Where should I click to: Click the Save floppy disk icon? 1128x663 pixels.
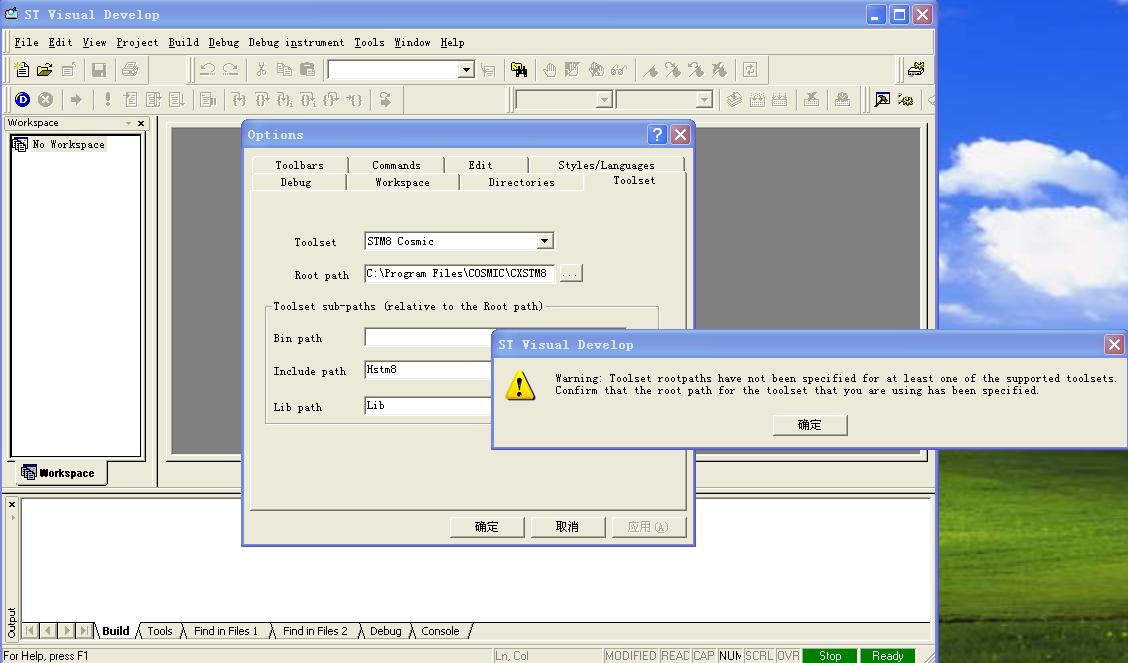point(99,70)
